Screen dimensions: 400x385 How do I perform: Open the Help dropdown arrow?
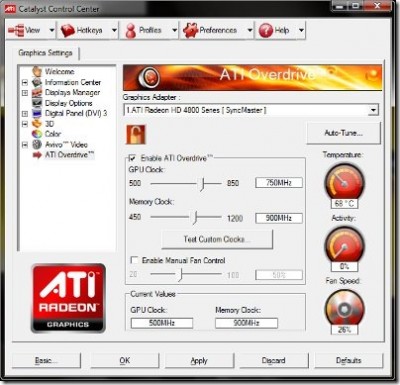click(301, 30)
